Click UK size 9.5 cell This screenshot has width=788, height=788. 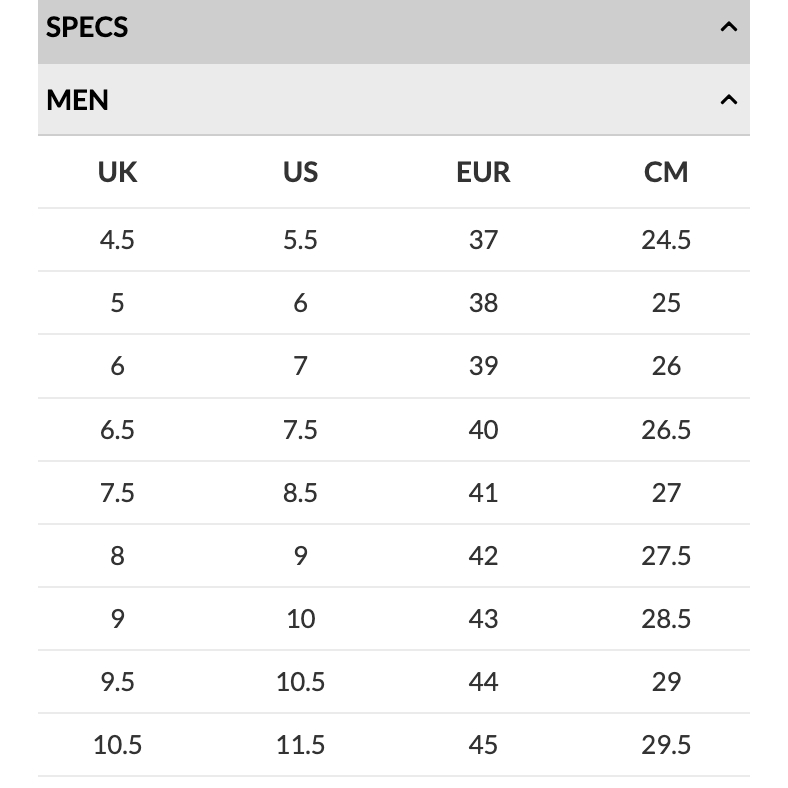point(117,682)
